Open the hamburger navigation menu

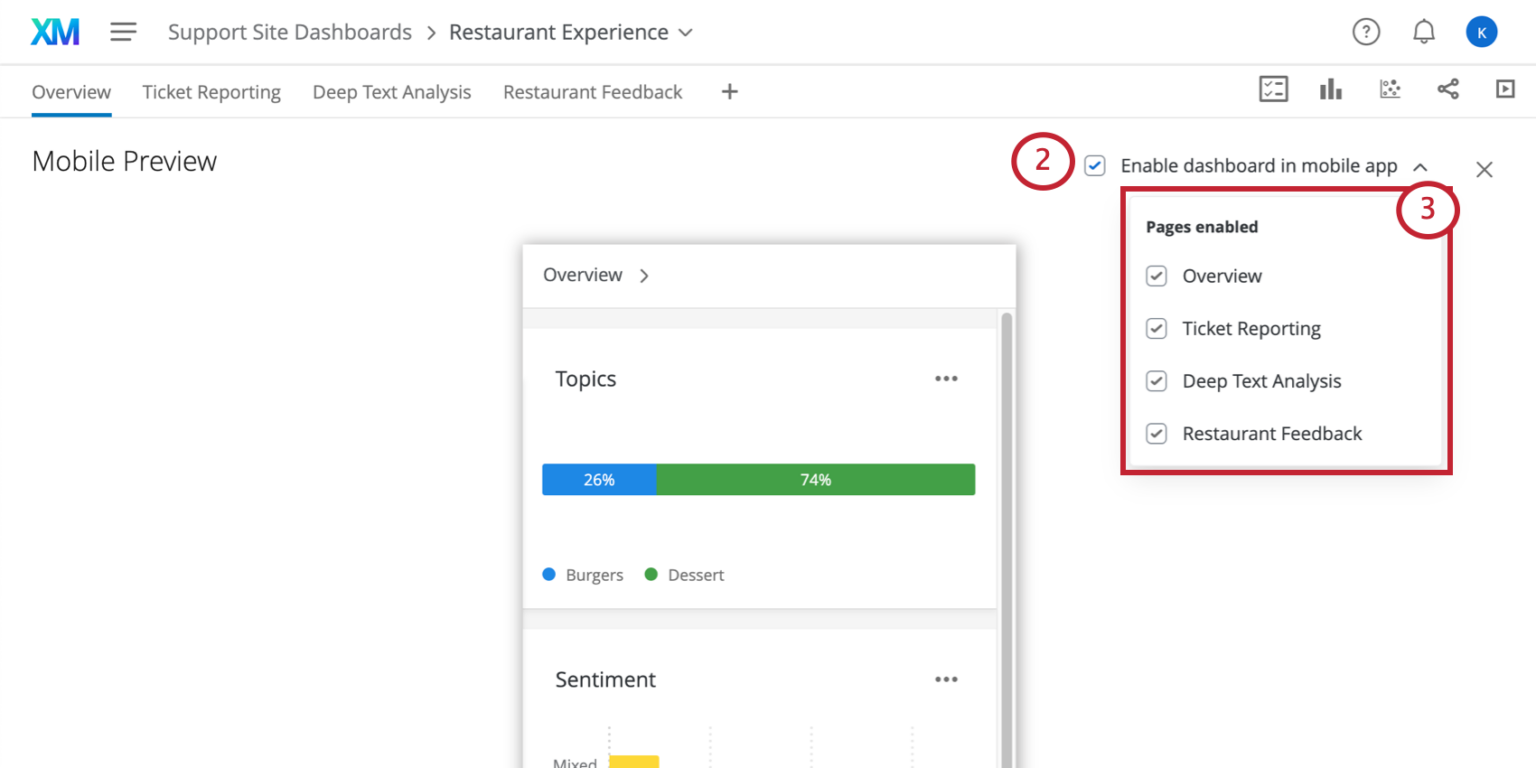click(123, 32)
